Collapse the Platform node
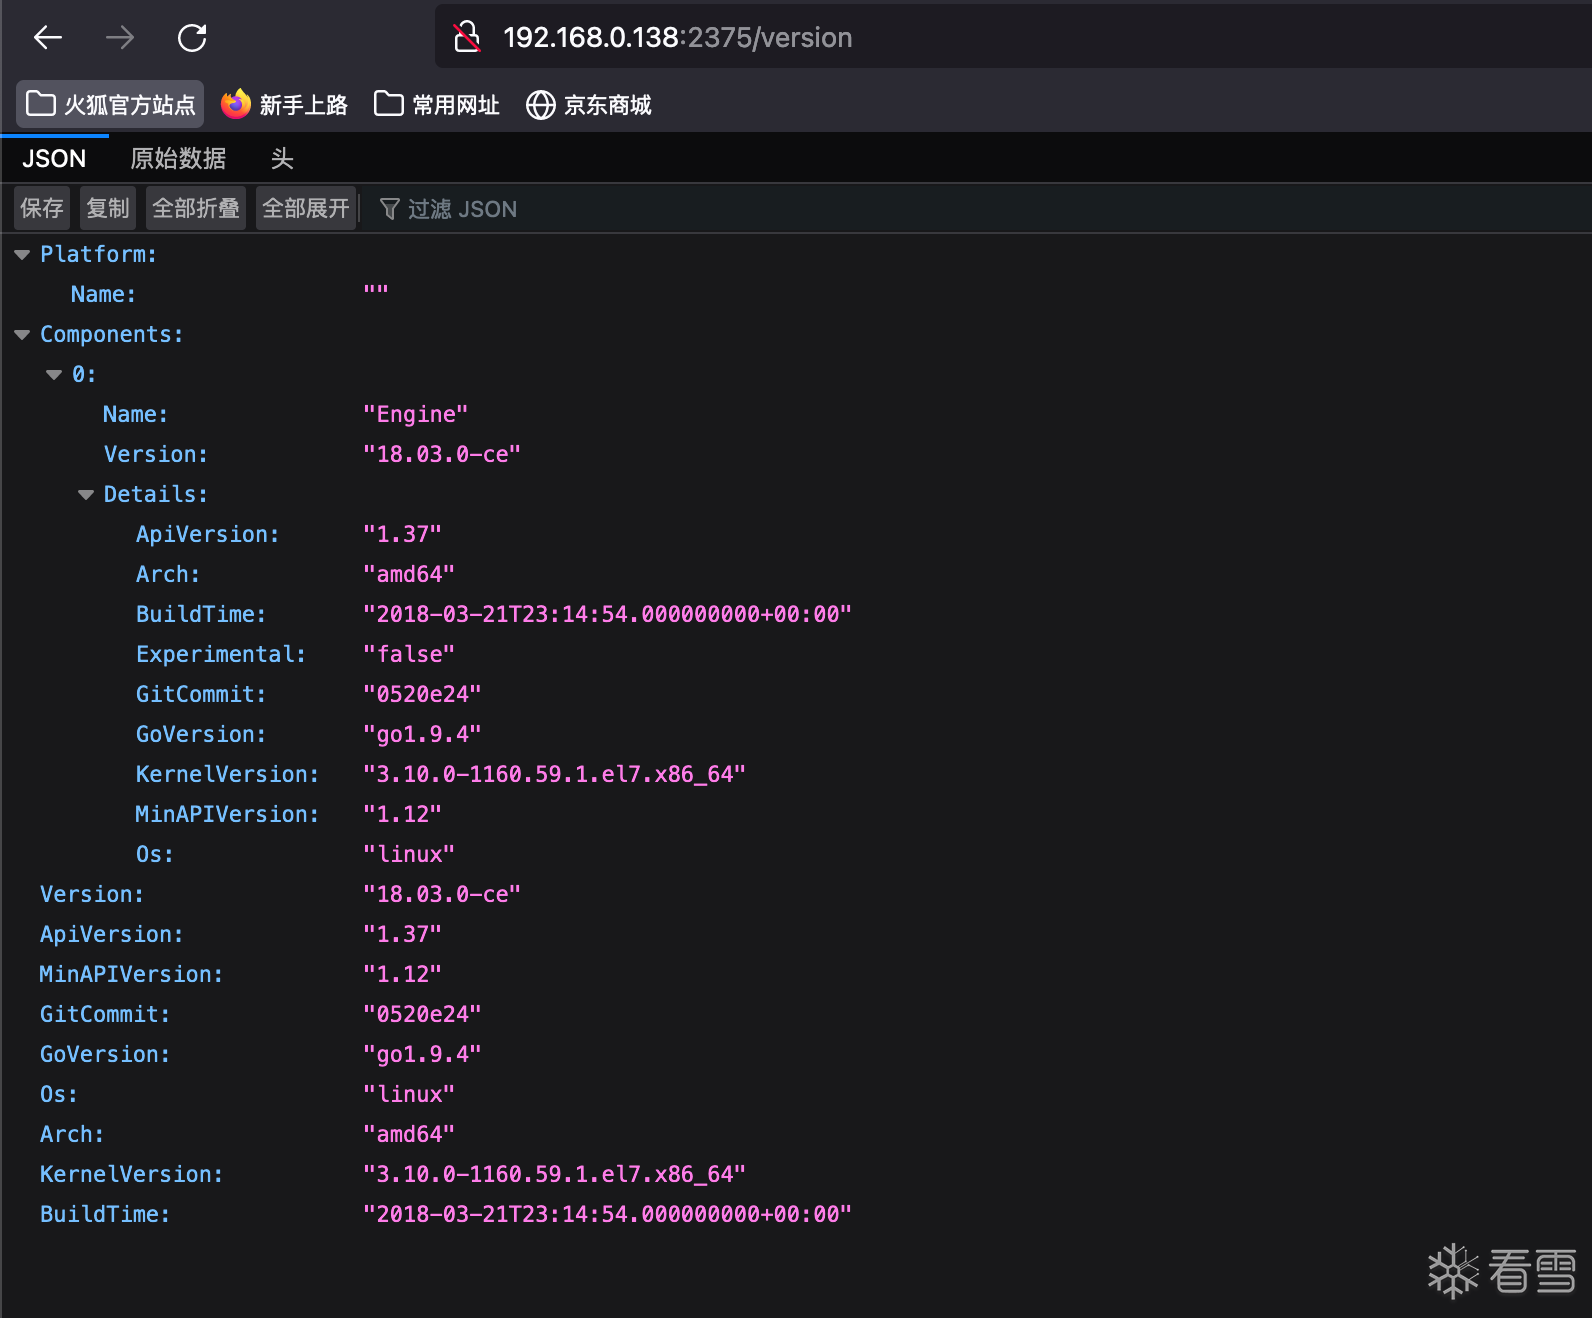This screenshot has width=1592, height=1318. [x=22, y=255]
